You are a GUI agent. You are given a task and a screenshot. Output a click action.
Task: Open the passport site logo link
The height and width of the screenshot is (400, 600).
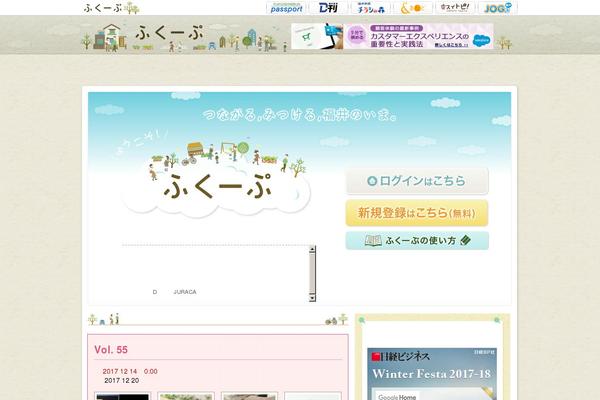tap(286, 8)
